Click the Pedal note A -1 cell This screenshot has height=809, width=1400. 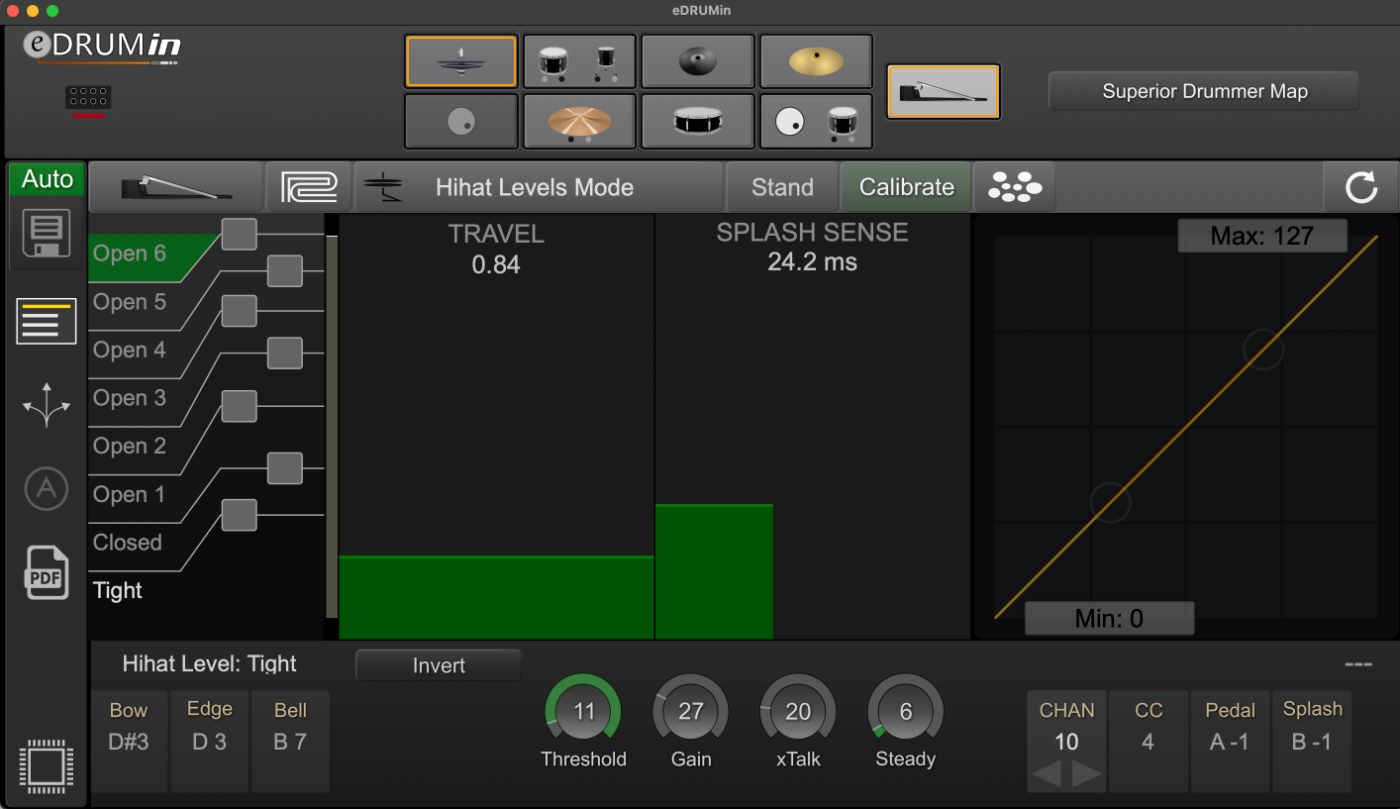pyautogui.click(x=1230, y=741)
